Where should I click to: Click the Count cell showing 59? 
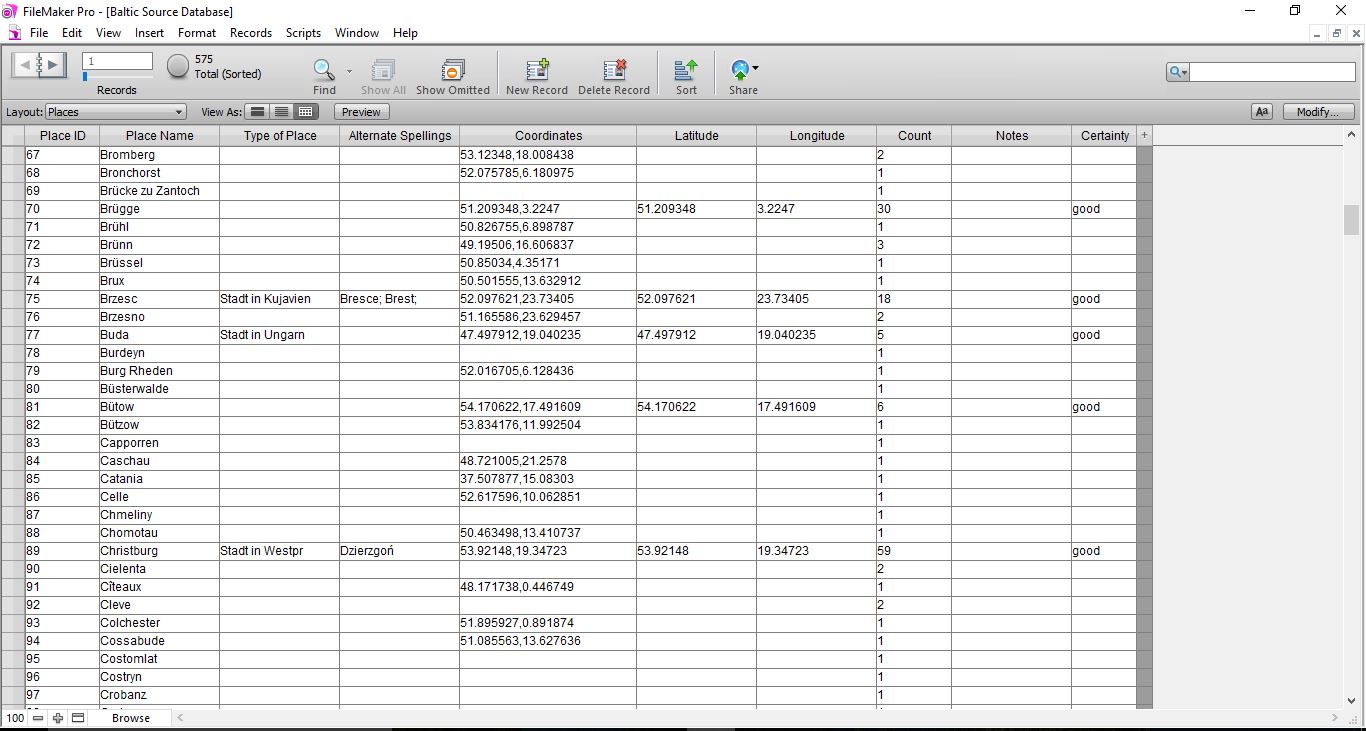[x=914, y=551]
